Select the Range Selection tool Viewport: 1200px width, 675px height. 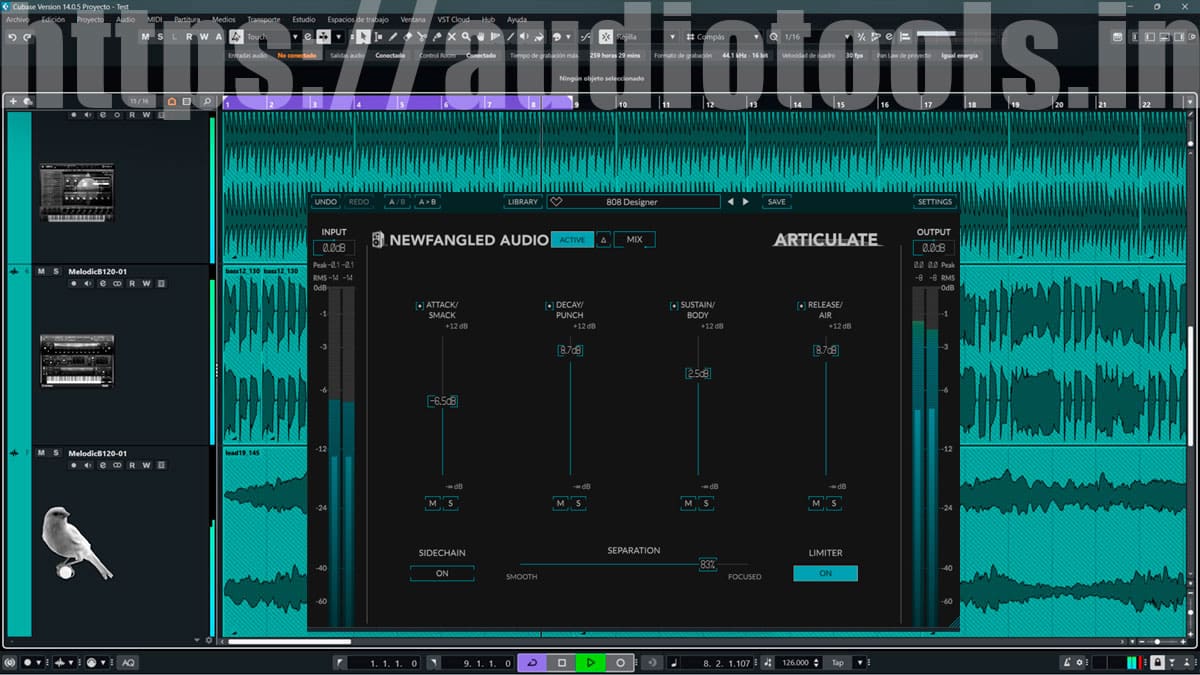coord(378,37)
